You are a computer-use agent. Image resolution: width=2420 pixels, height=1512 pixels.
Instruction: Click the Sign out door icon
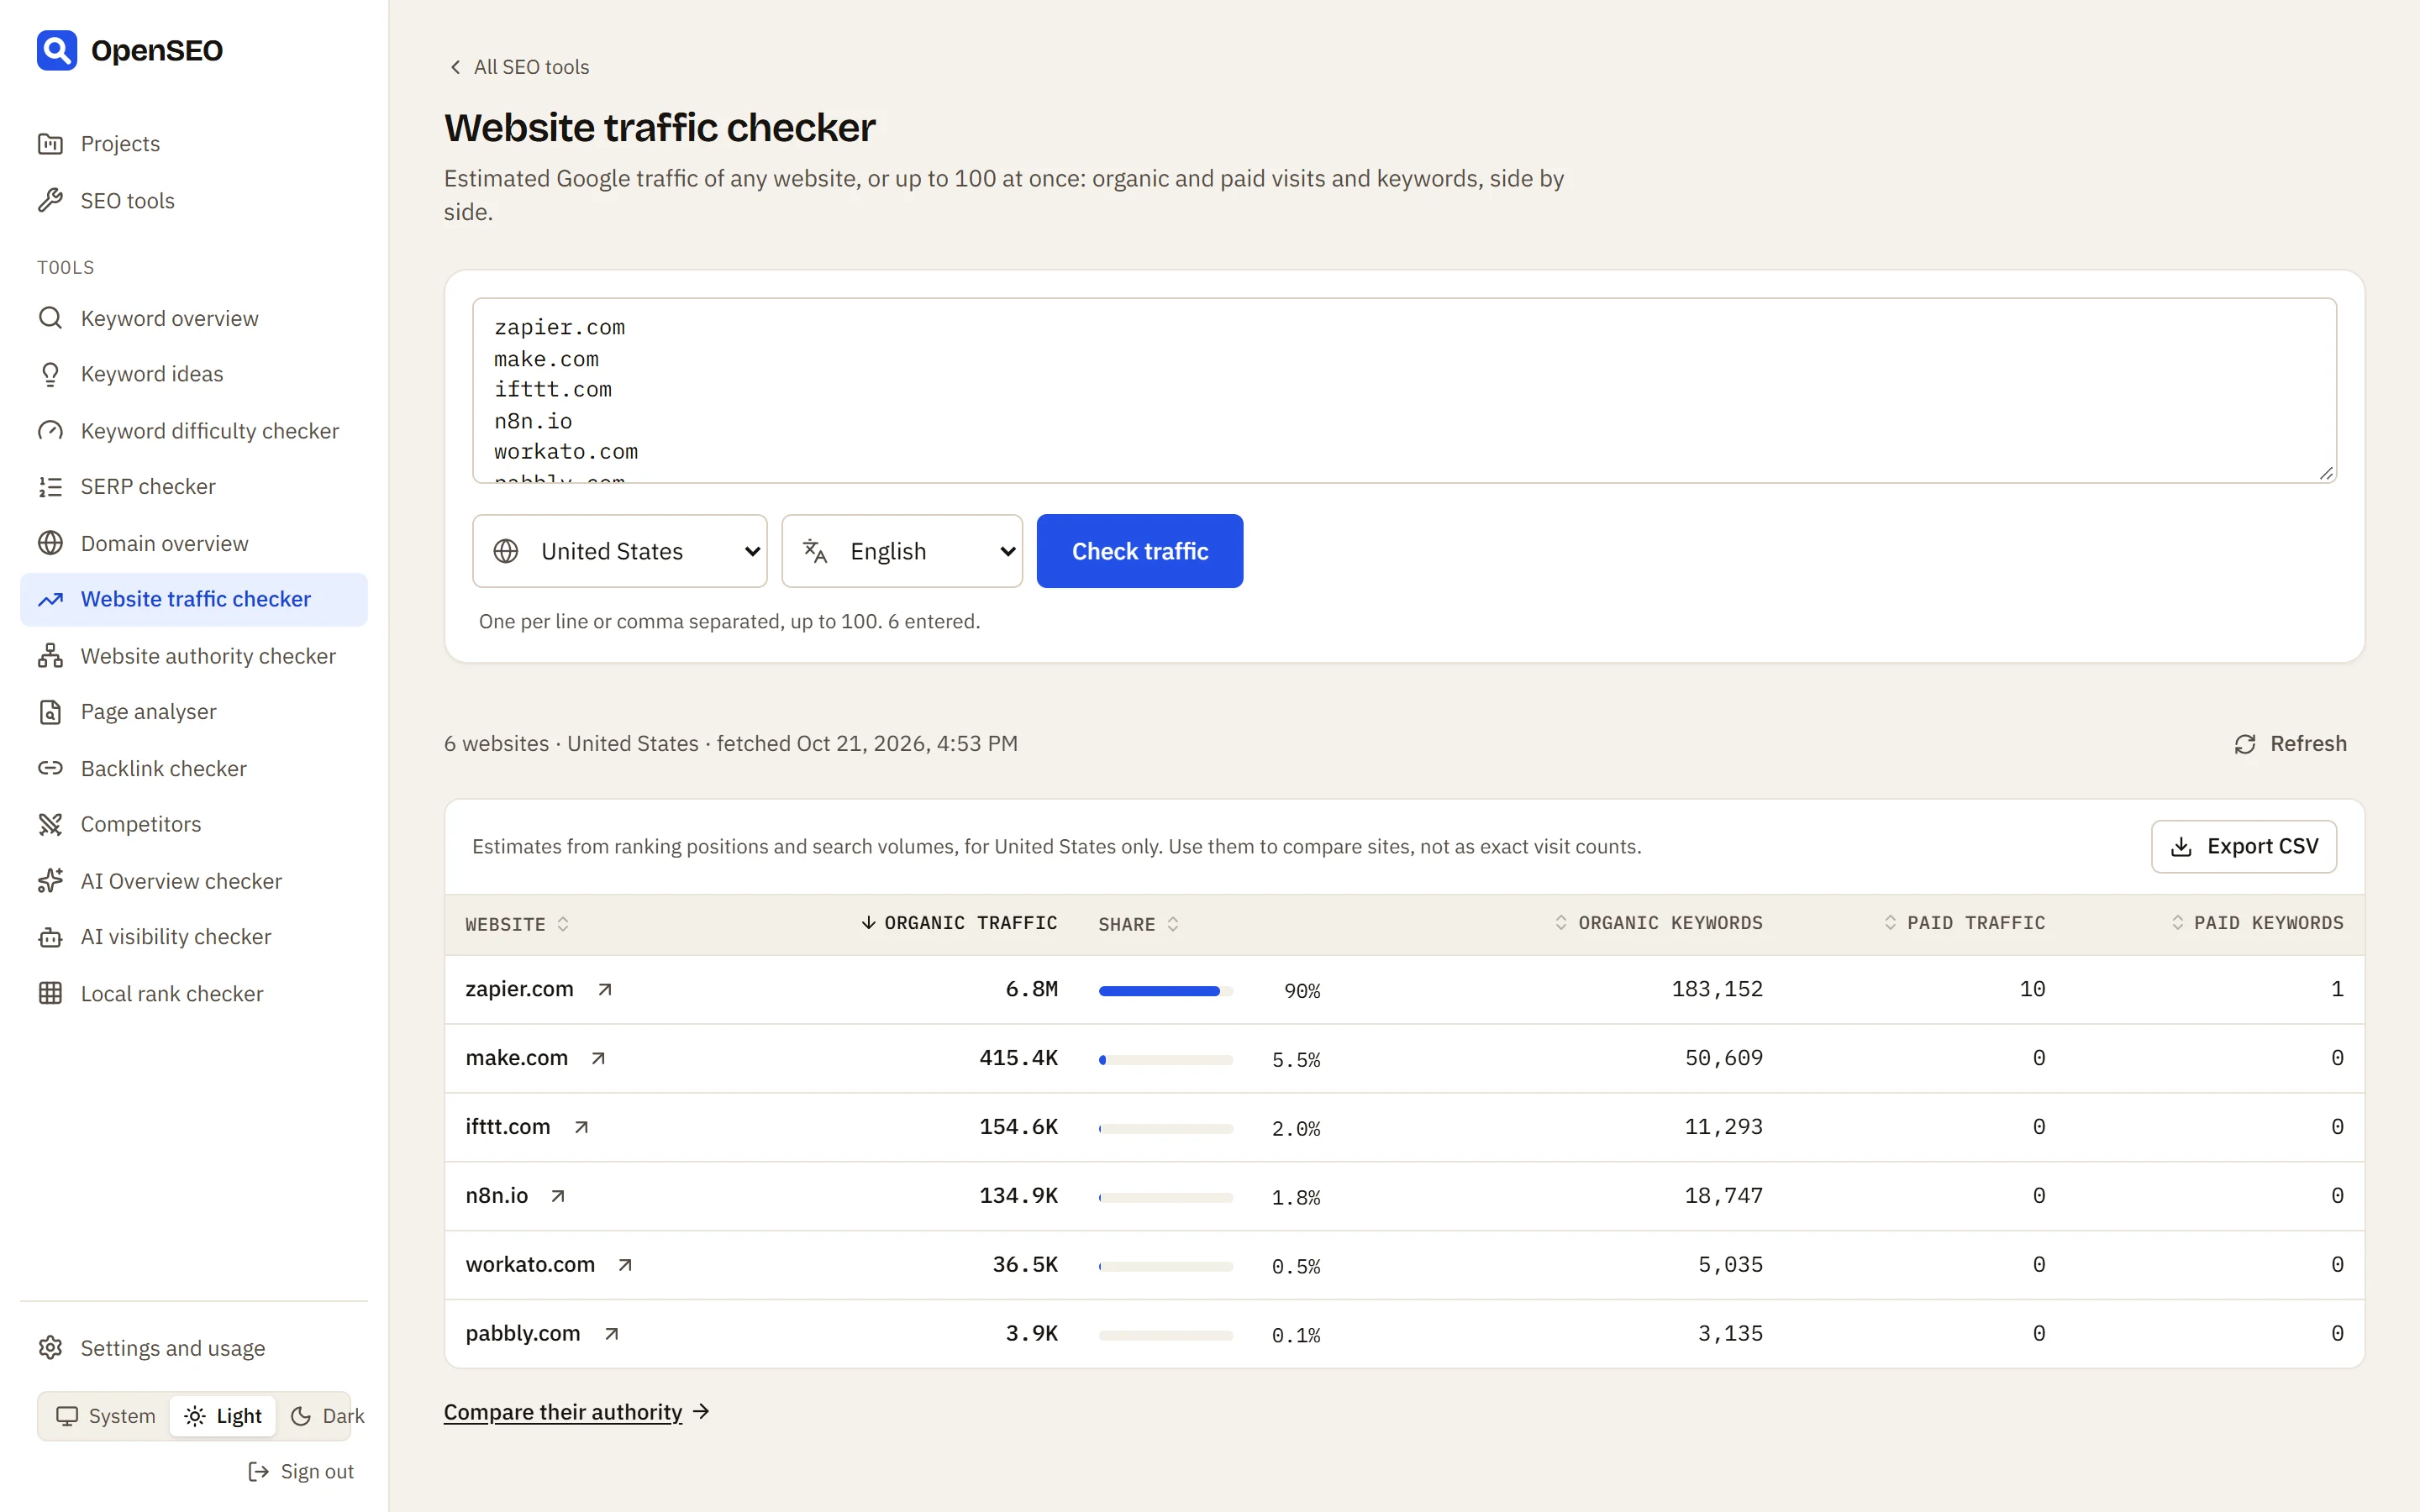pos(258,1471)
